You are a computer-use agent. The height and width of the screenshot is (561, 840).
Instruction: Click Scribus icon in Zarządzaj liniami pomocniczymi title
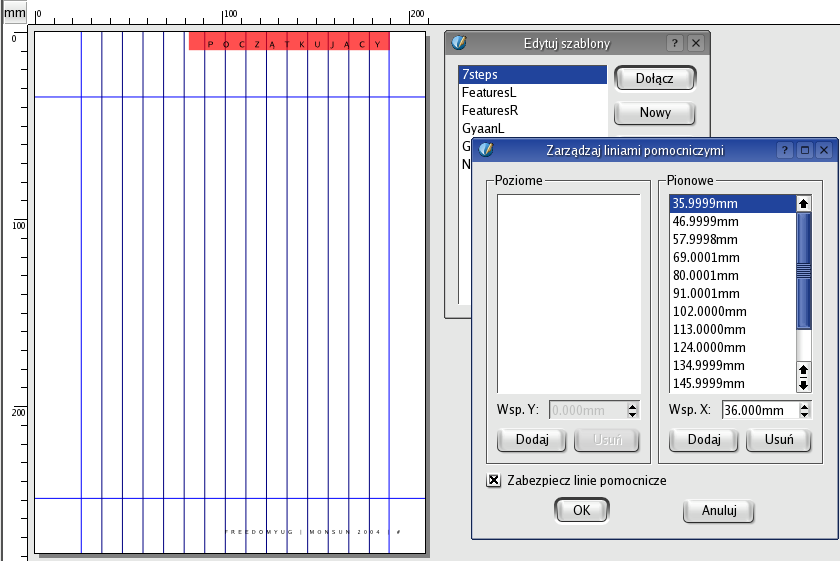(x=487, y=150)
